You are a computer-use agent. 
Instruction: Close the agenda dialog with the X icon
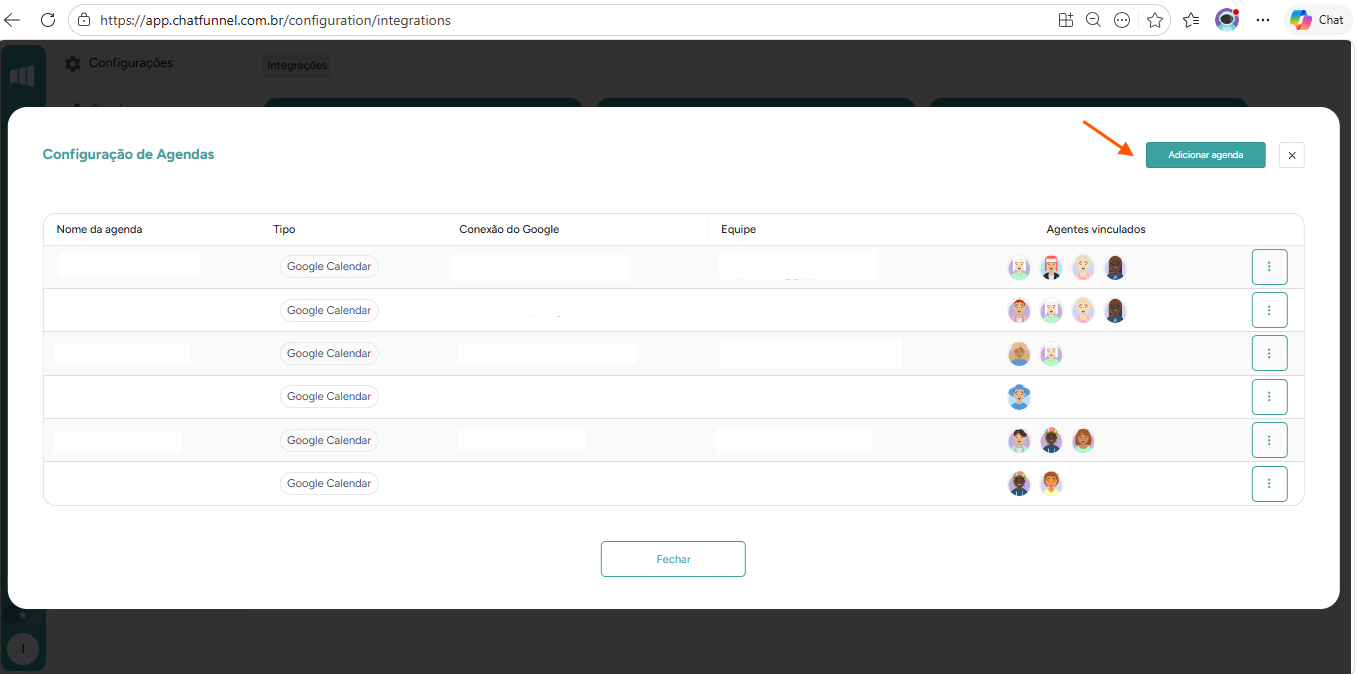tap(1292, 155)
